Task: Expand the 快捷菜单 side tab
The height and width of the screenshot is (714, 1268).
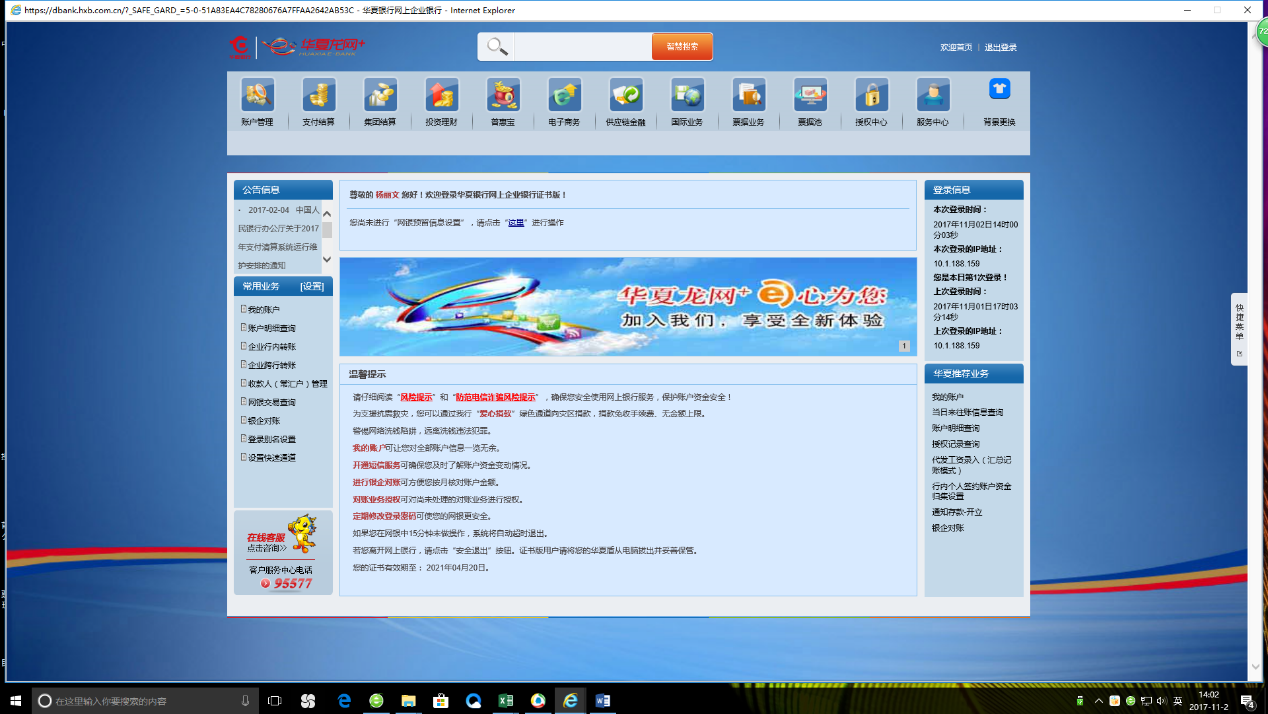Action: 1240,329
